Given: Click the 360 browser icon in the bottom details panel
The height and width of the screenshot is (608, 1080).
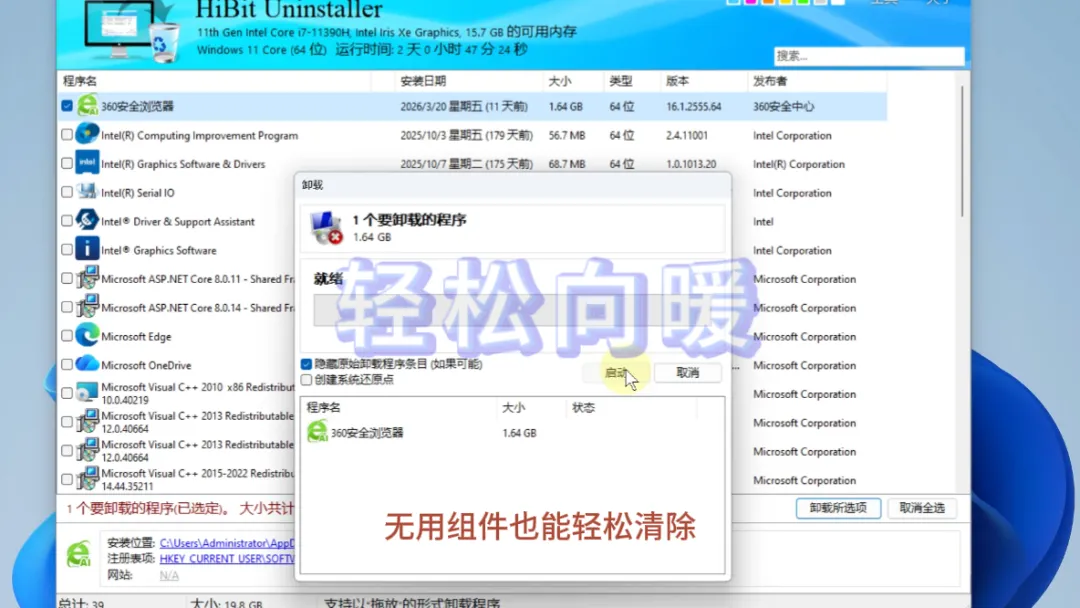Looking at the screenshot, I should [79, 555].
